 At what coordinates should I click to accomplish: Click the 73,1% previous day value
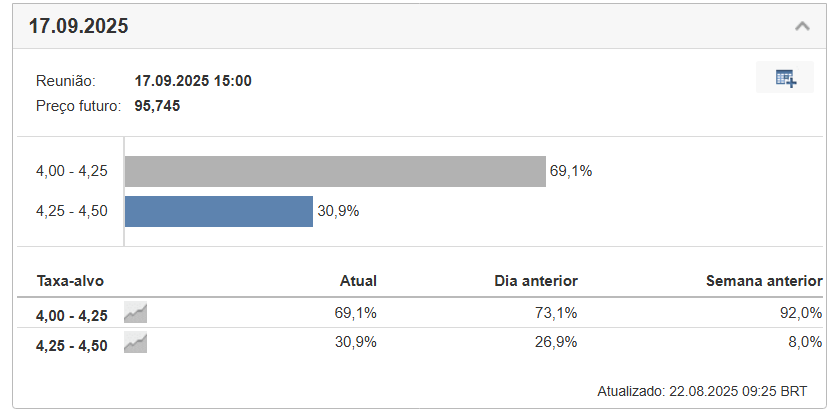click(556, 313)
